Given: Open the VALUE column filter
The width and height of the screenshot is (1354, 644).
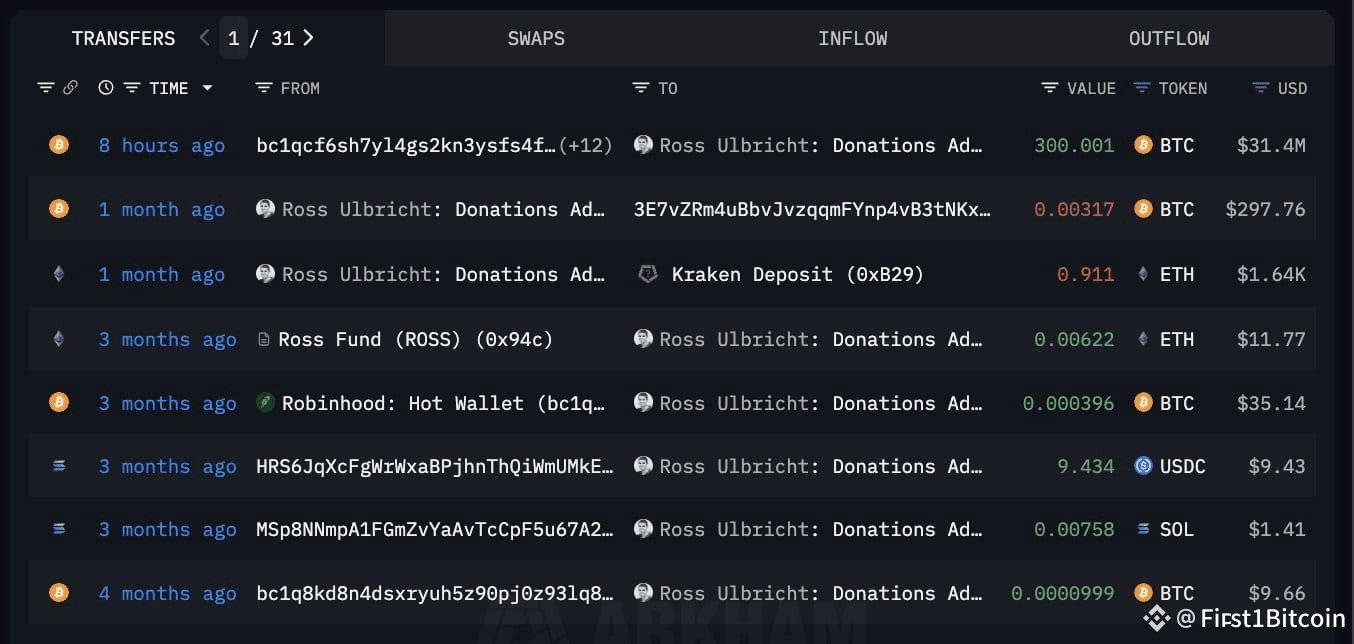Looking at the screenshot, I should click(1050, 88).
